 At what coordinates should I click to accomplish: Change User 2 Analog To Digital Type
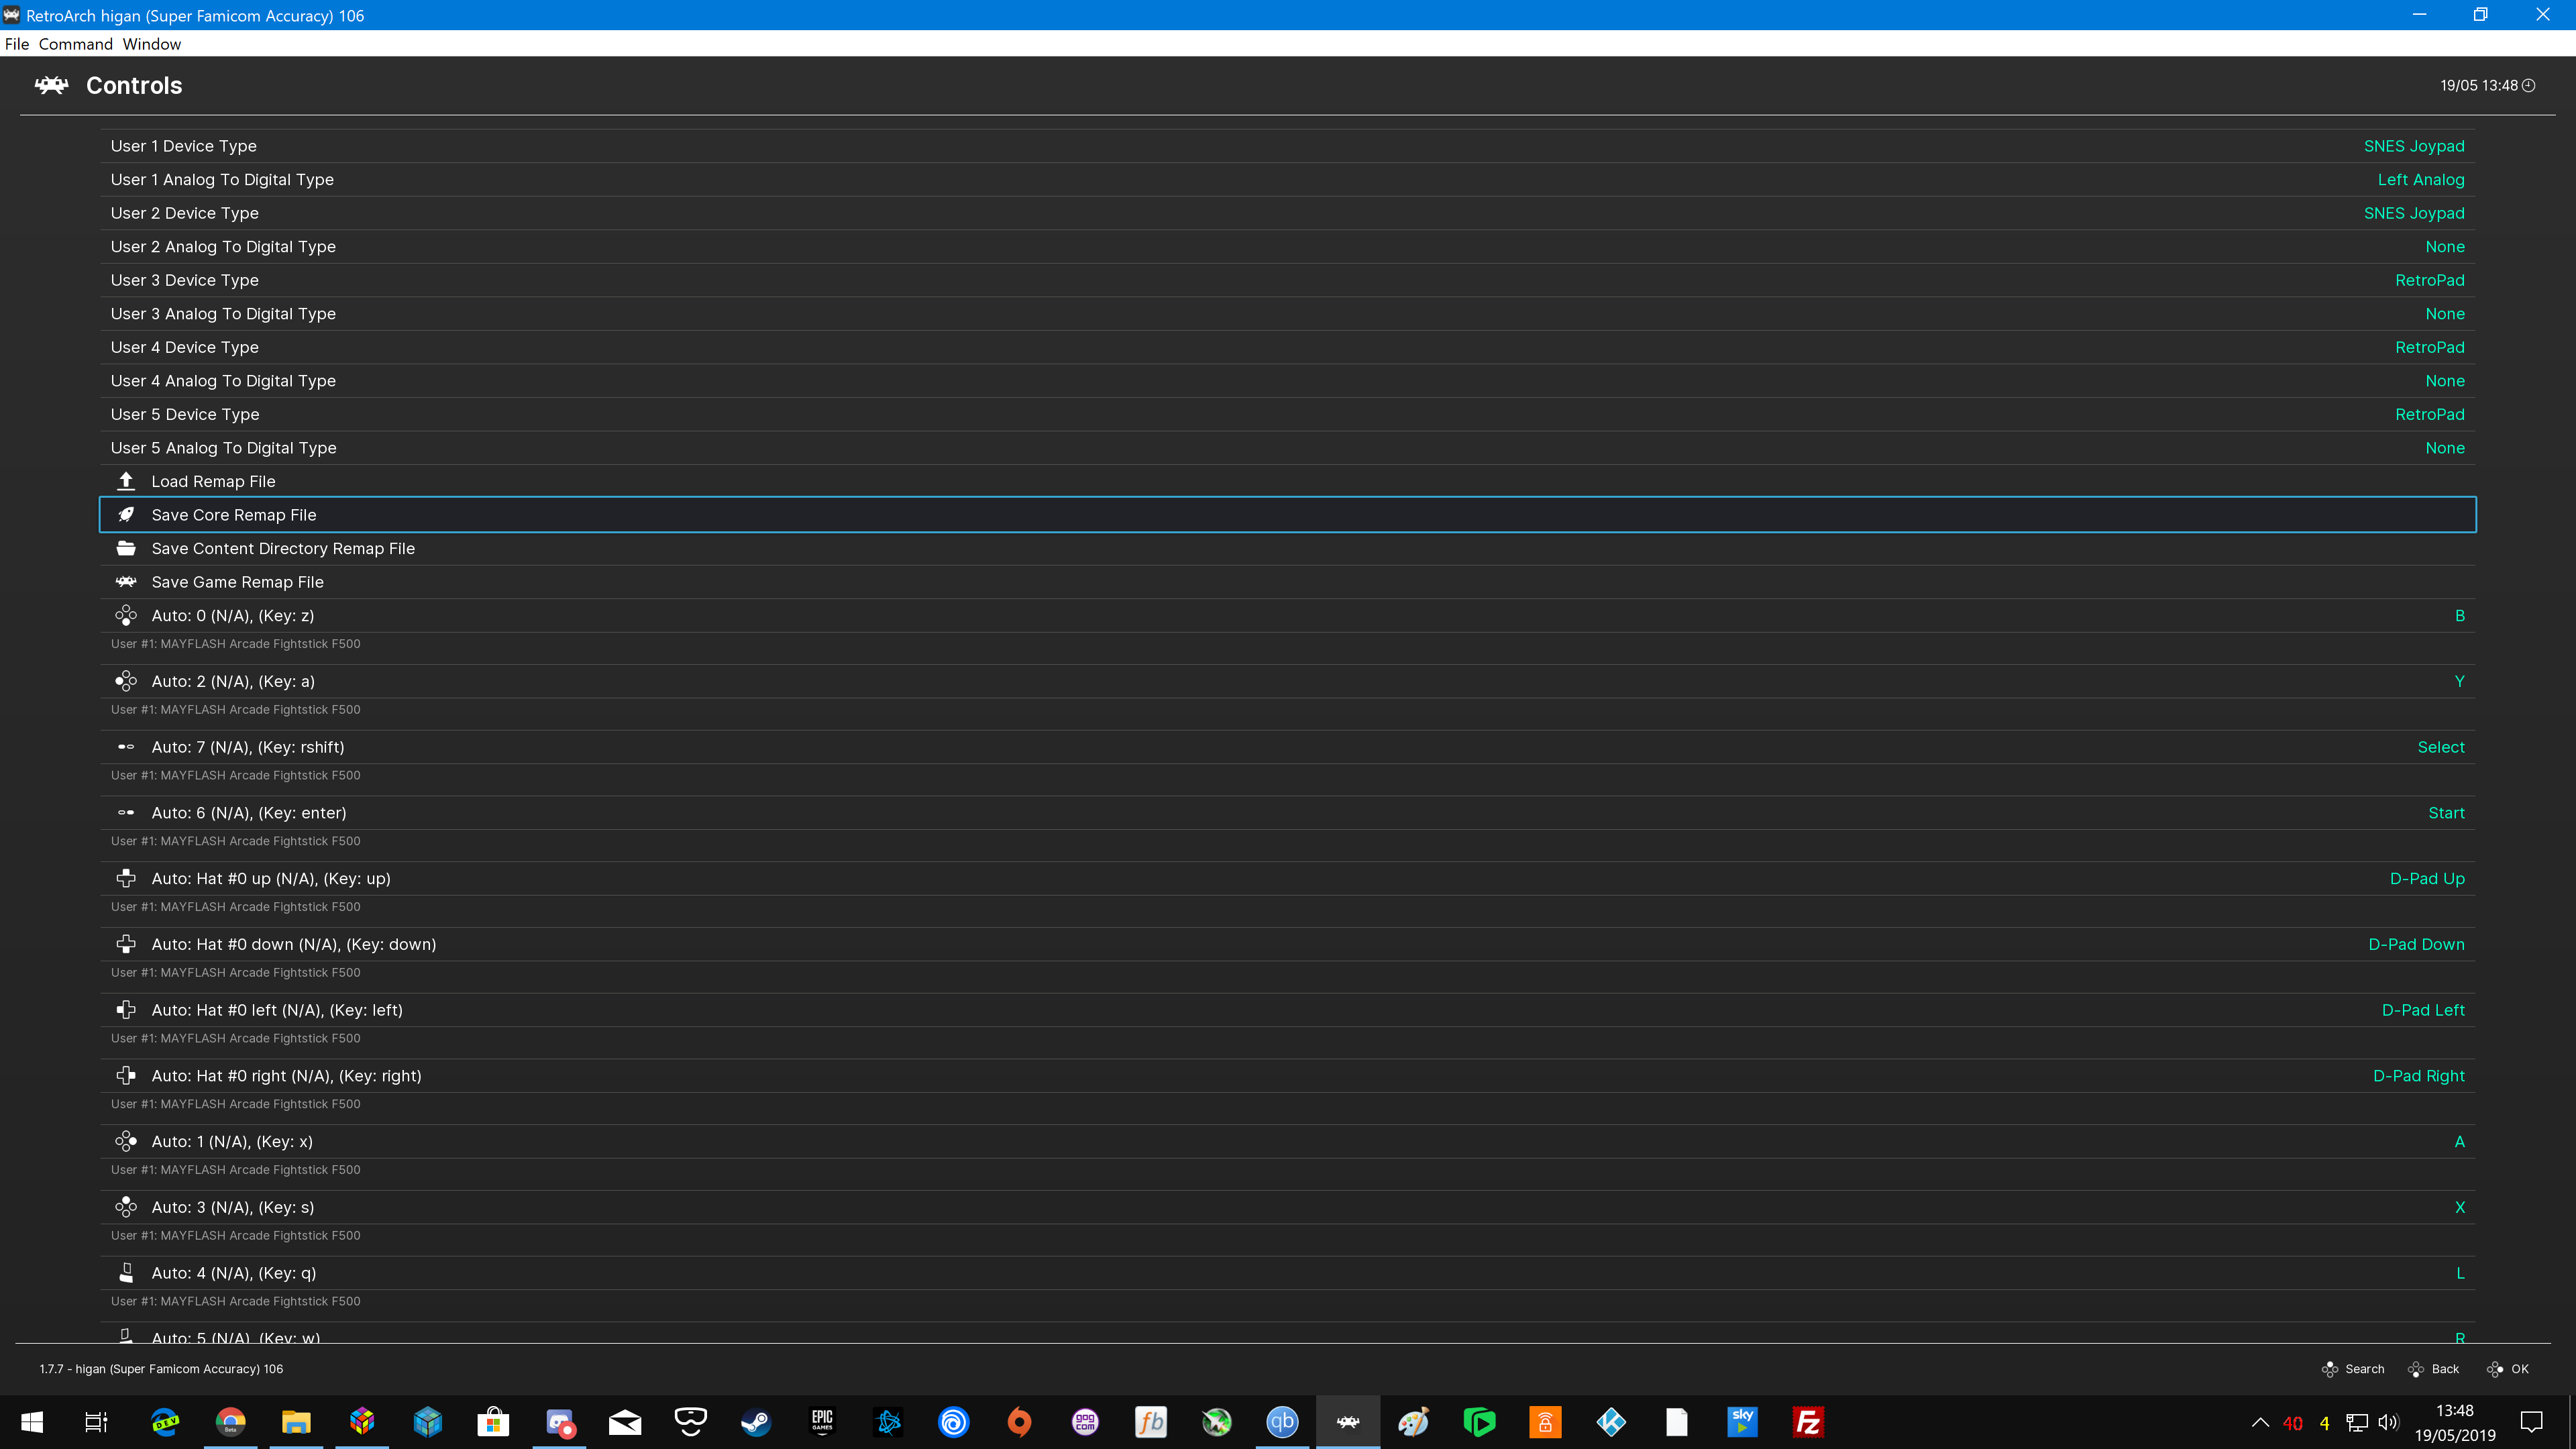pyautogui.click(x=1288, y=247)
